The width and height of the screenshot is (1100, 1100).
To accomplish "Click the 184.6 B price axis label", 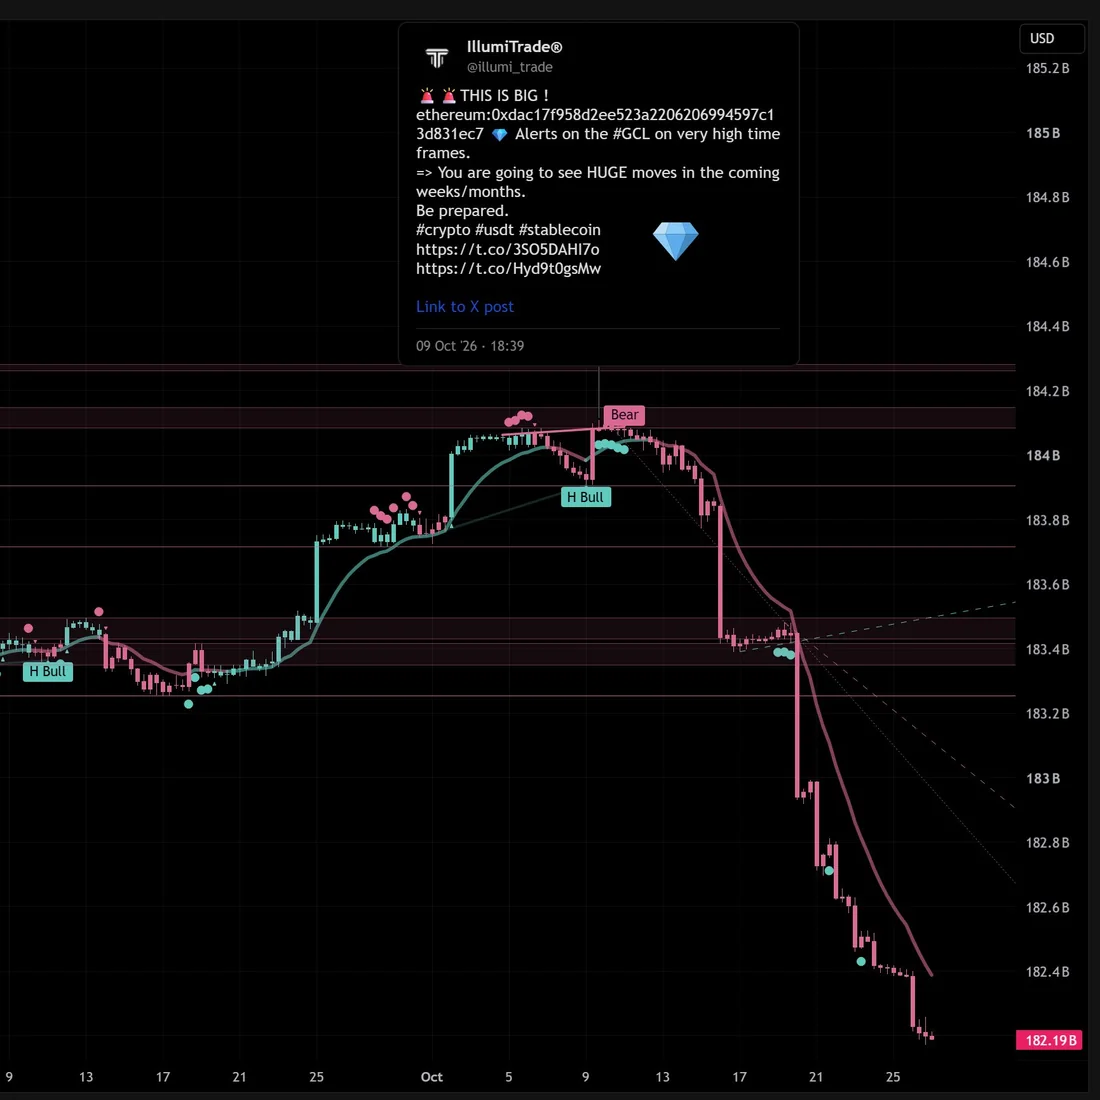I will pyautogui.click(x=1047, y=262).
